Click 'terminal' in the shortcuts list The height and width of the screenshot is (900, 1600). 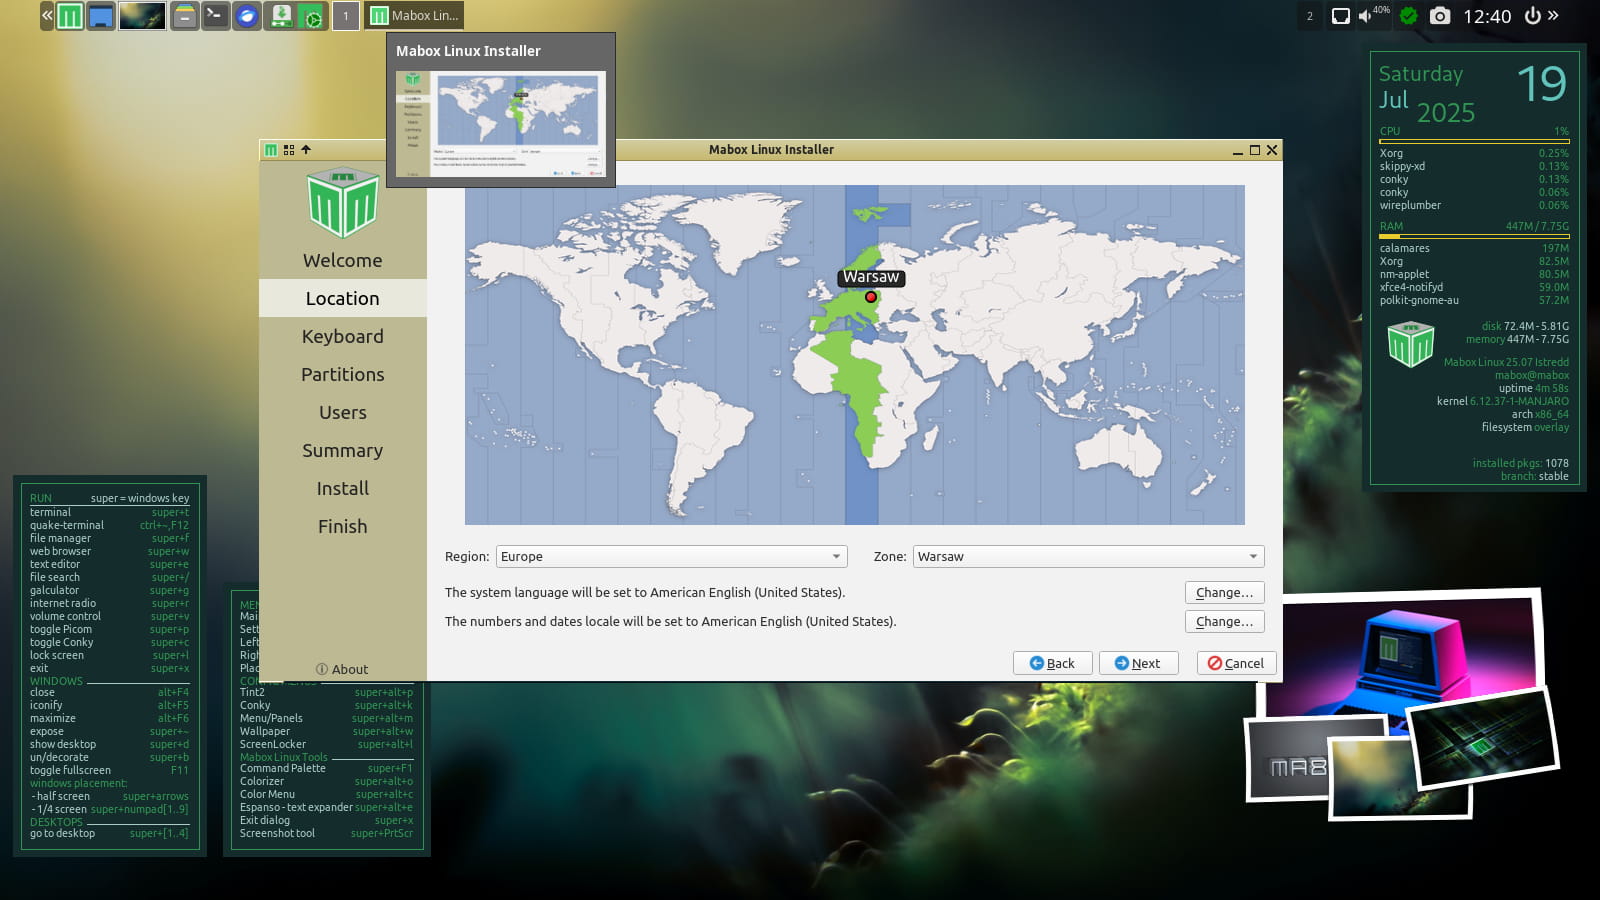click(x=50, y=512)
